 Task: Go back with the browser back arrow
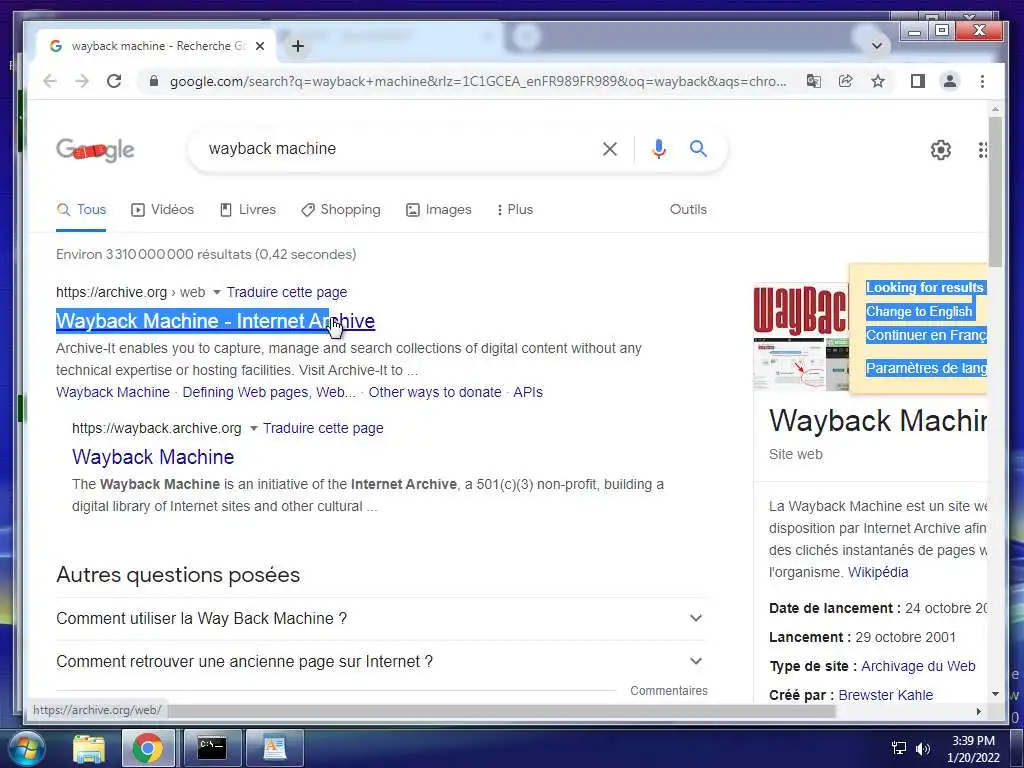50,81
